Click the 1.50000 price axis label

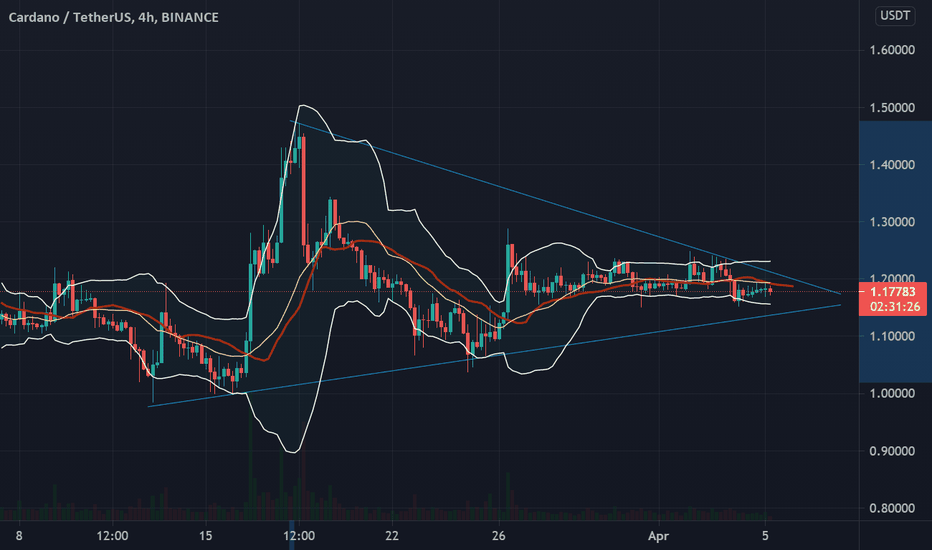pyautogui.click(x=892, y=108)
